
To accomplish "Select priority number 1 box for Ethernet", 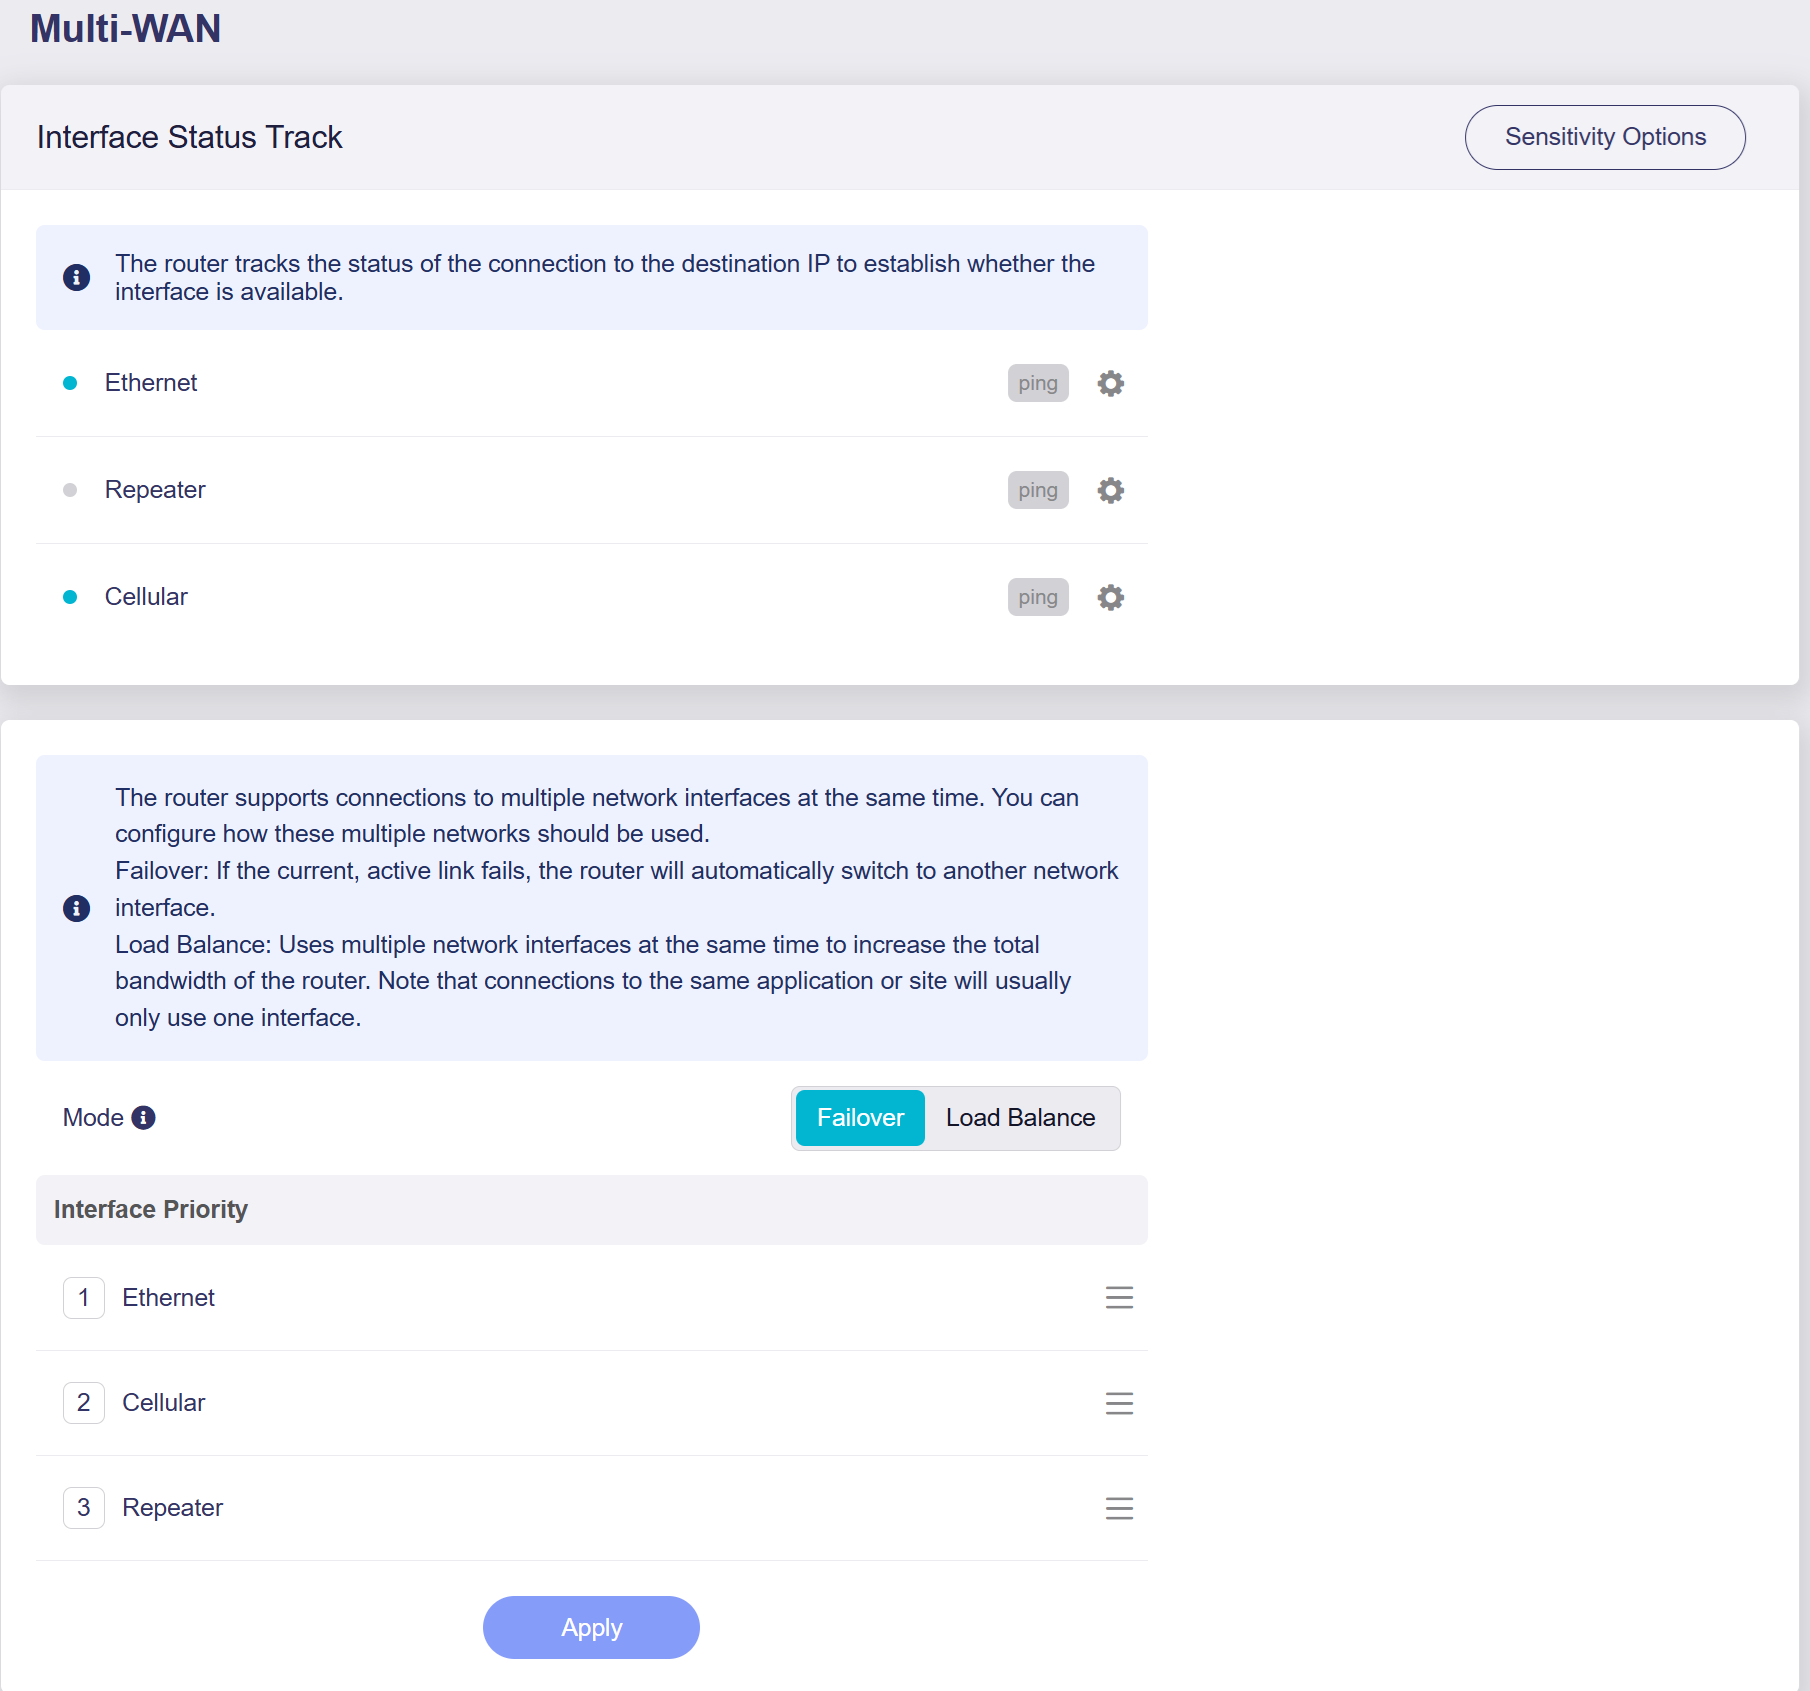I will coord(84,1298).
